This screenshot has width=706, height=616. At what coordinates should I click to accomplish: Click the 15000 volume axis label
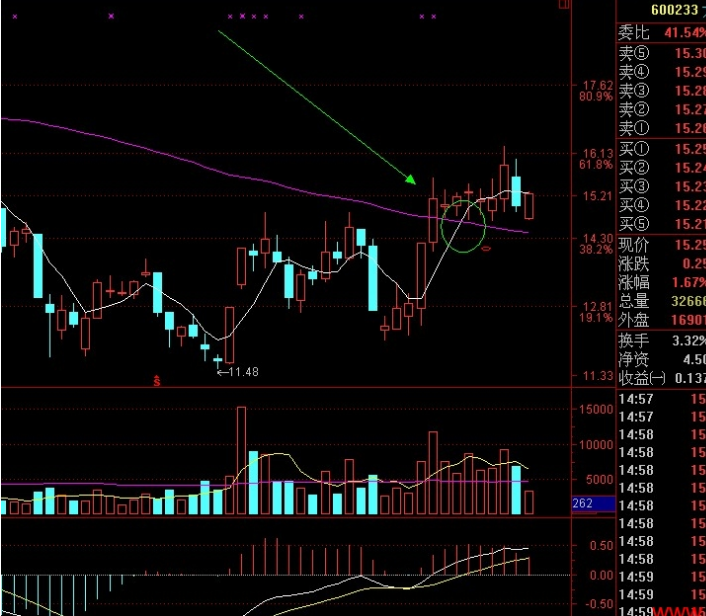596,409
